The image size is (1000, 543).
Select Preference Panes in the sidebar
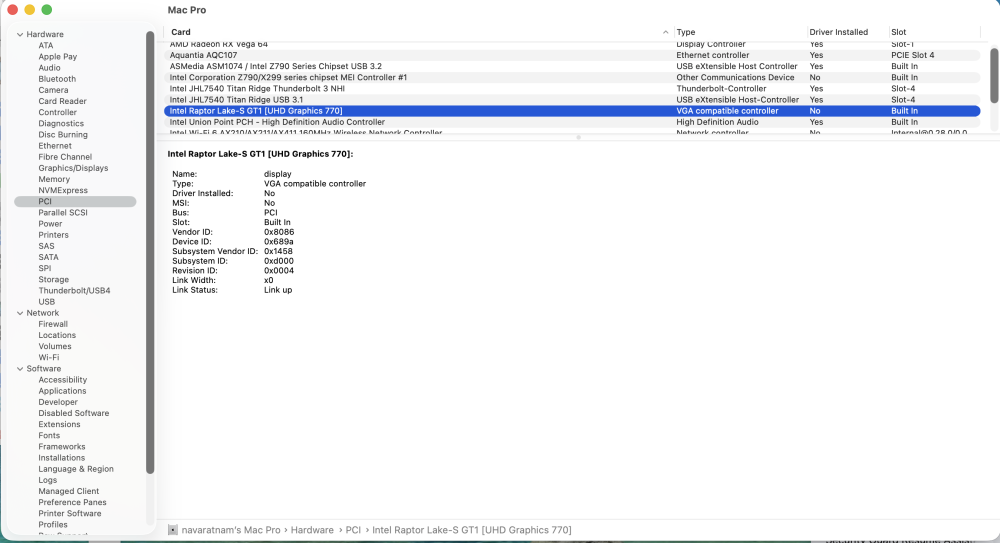click(x=72, y=503)
